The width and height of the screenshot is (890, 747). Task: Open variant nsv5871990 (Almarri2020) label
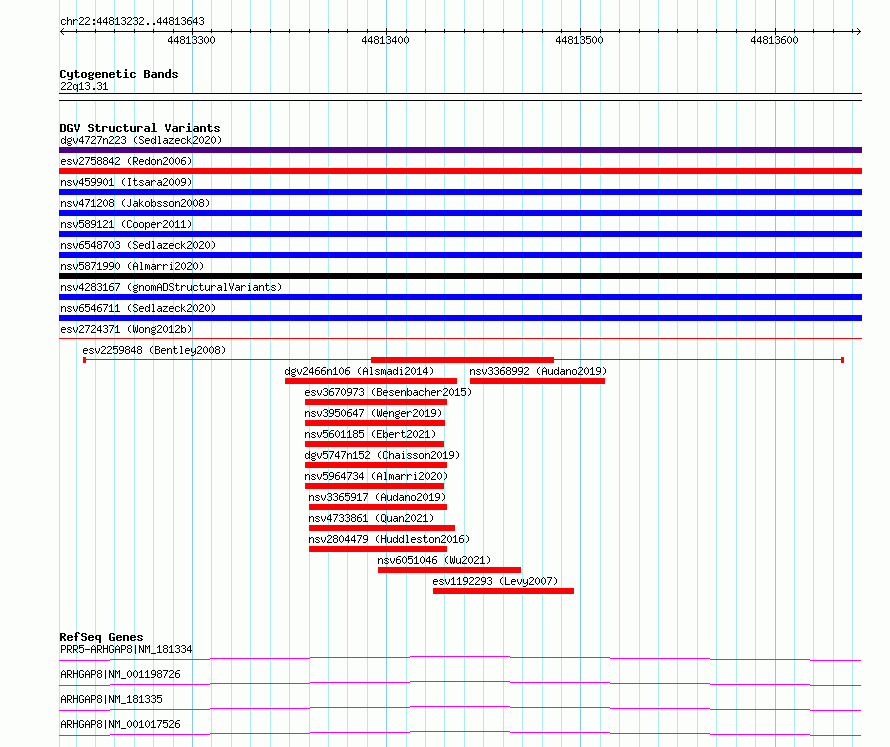coord(132,266)
